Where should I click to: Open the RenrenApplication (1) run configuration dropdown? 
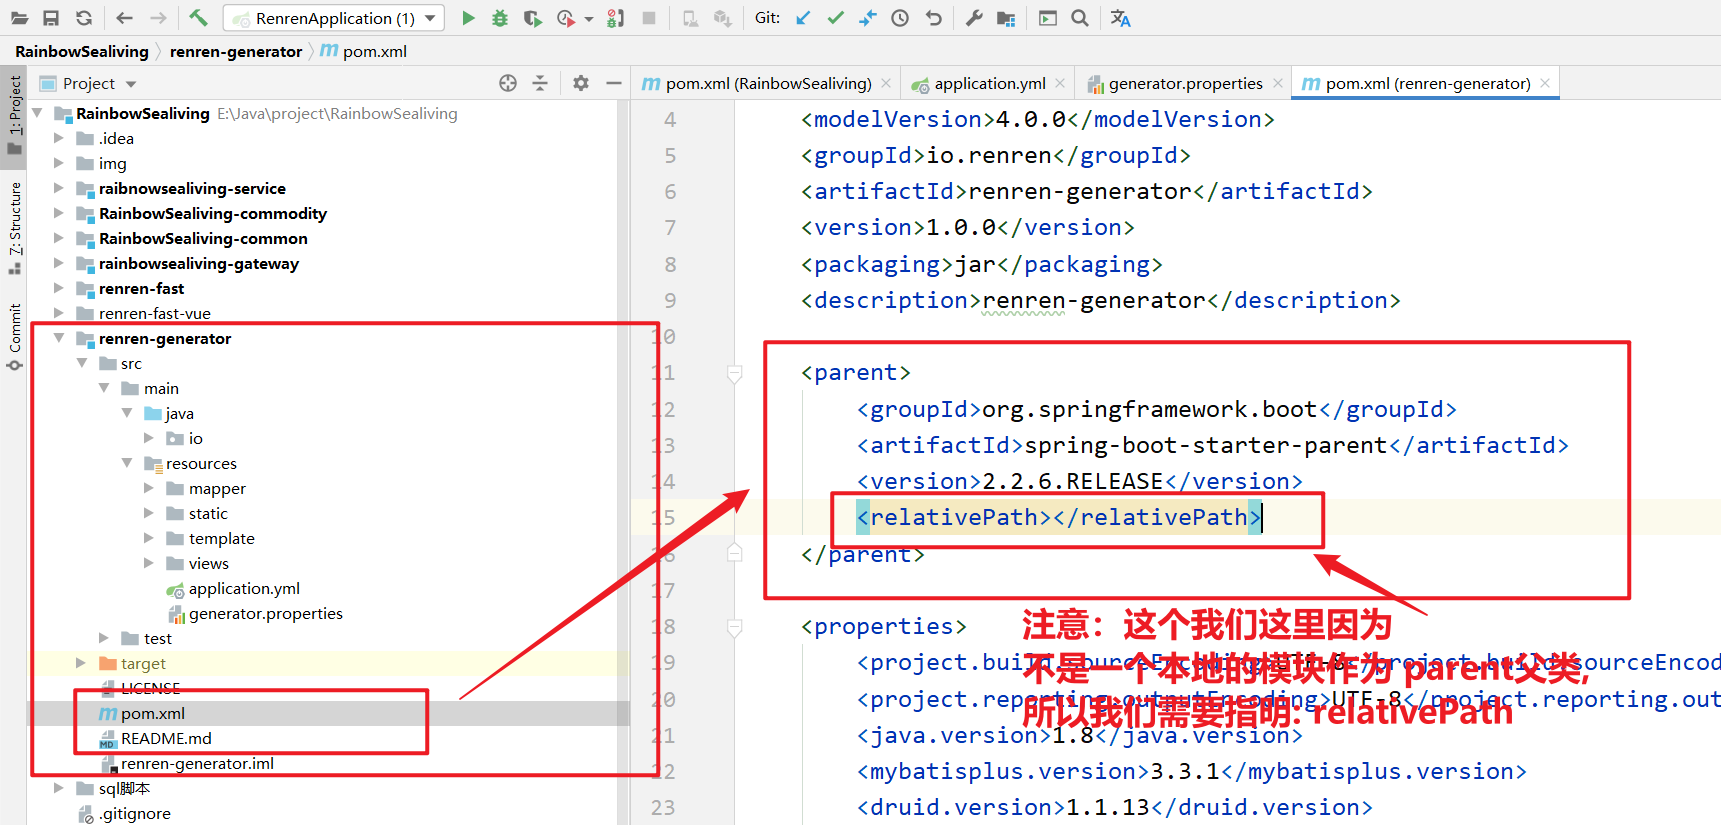[334, 18]
